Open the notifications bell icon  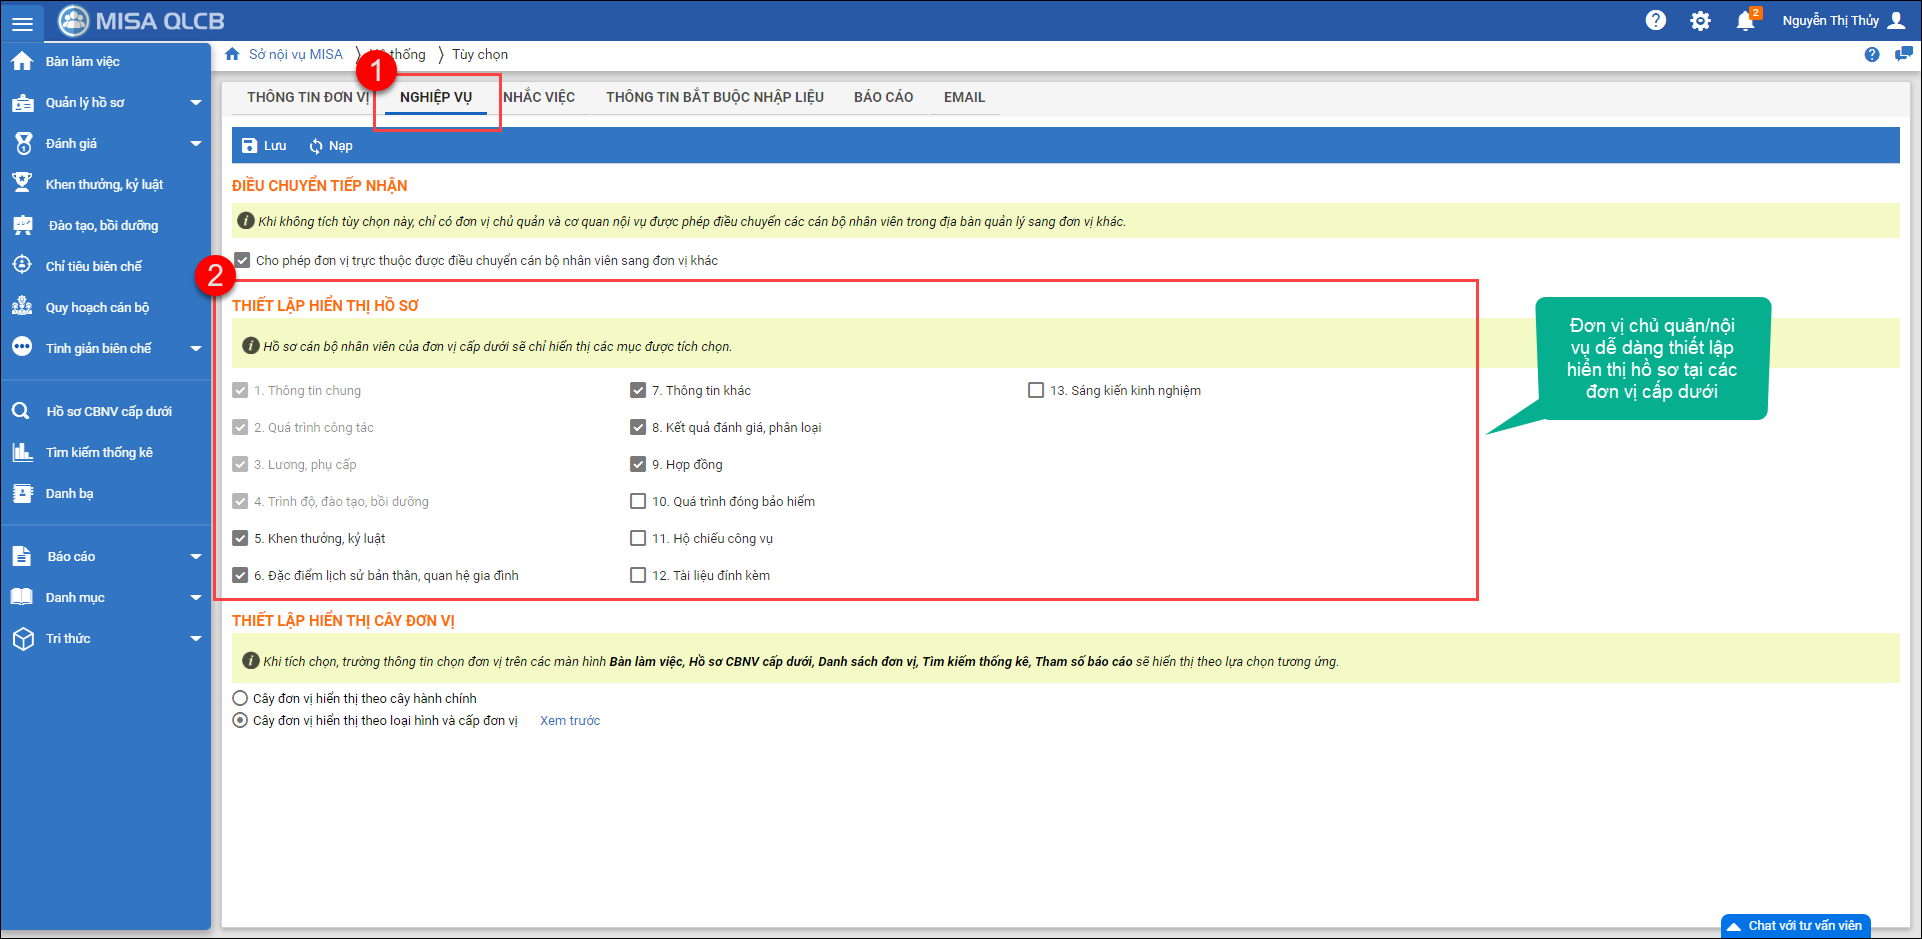(1745, 21)
